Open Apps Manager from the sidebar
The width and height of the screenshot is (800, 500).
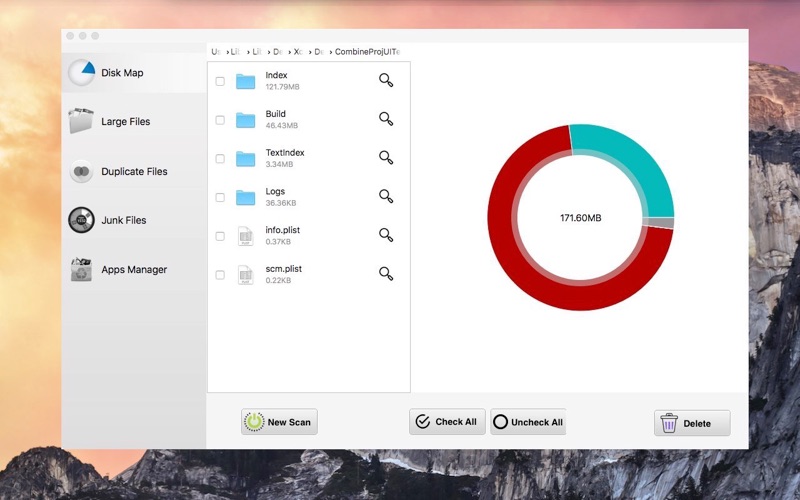pos(133,270)
